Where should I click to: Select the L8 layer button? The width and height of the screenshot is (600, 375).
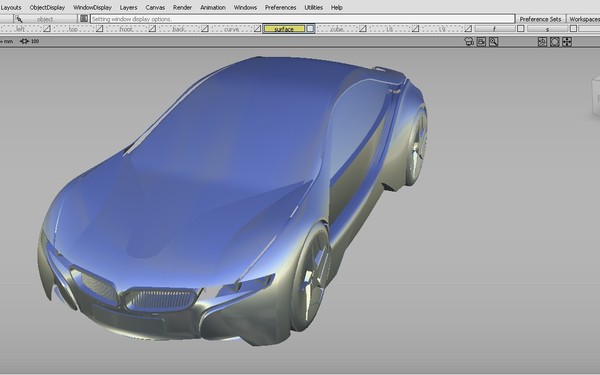390,29
